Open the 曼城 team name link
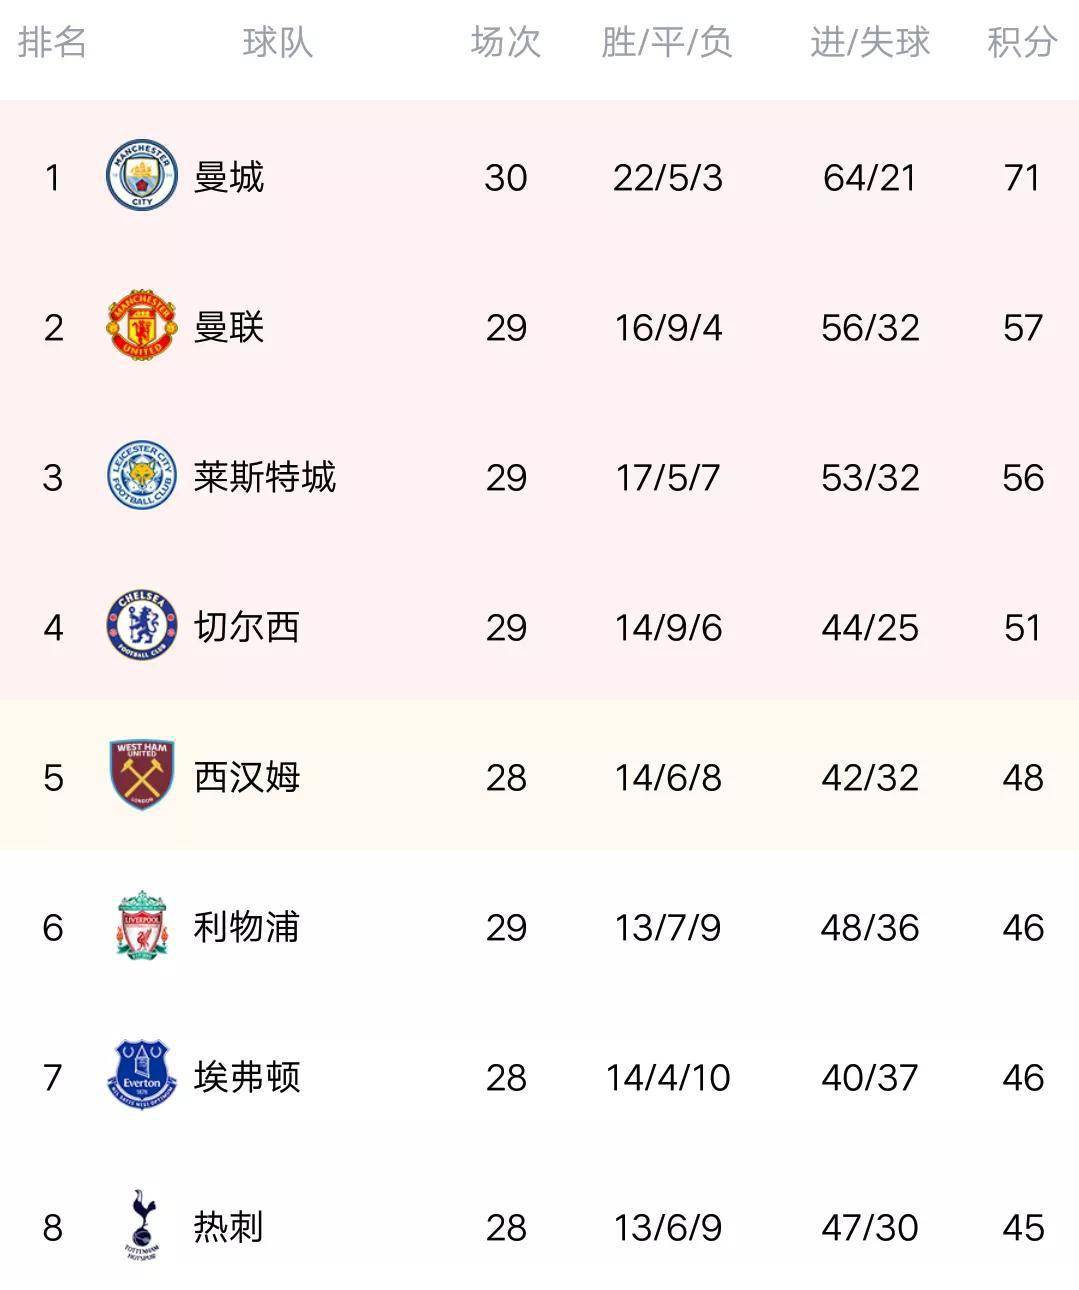This screenshot has height=1290, width=1079. [229, 177]
